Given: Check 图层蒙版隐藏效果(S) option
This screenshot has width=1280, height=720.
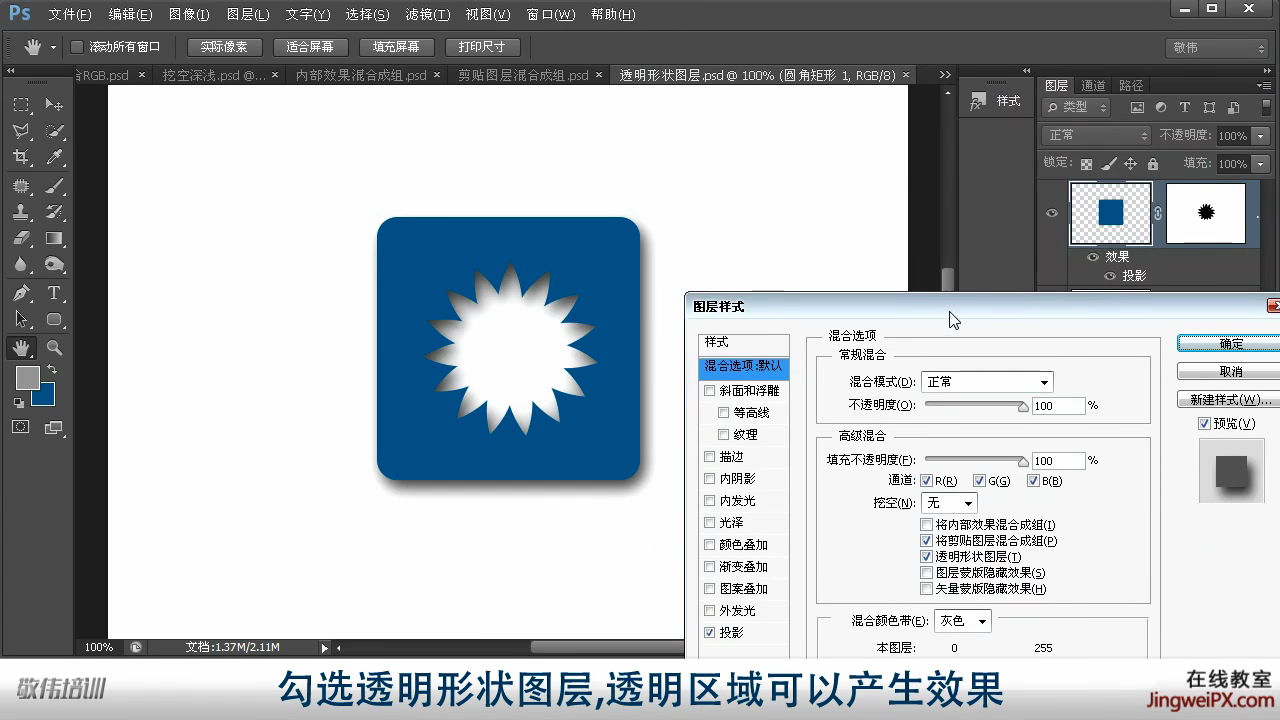Looking at the screenshot, I should pyautogui.click(x=927, y=573).
